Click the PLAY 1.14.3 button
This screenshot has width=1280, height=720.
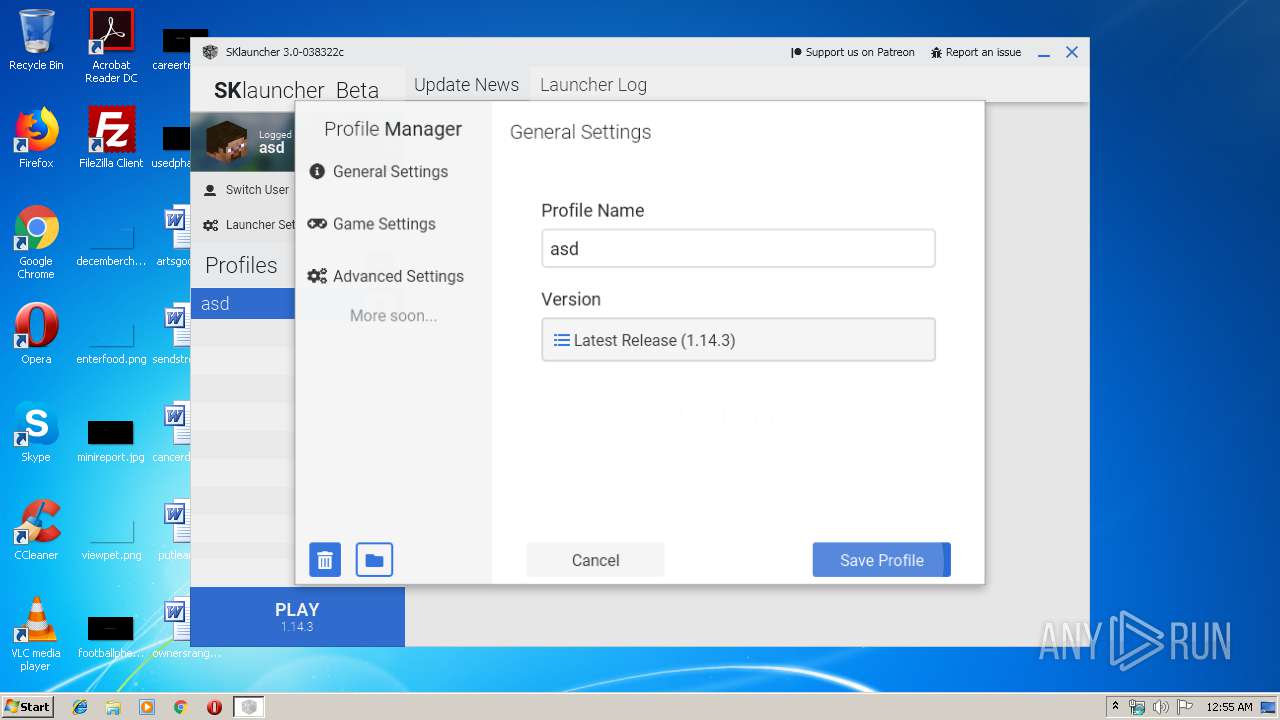tap(297, 617)
